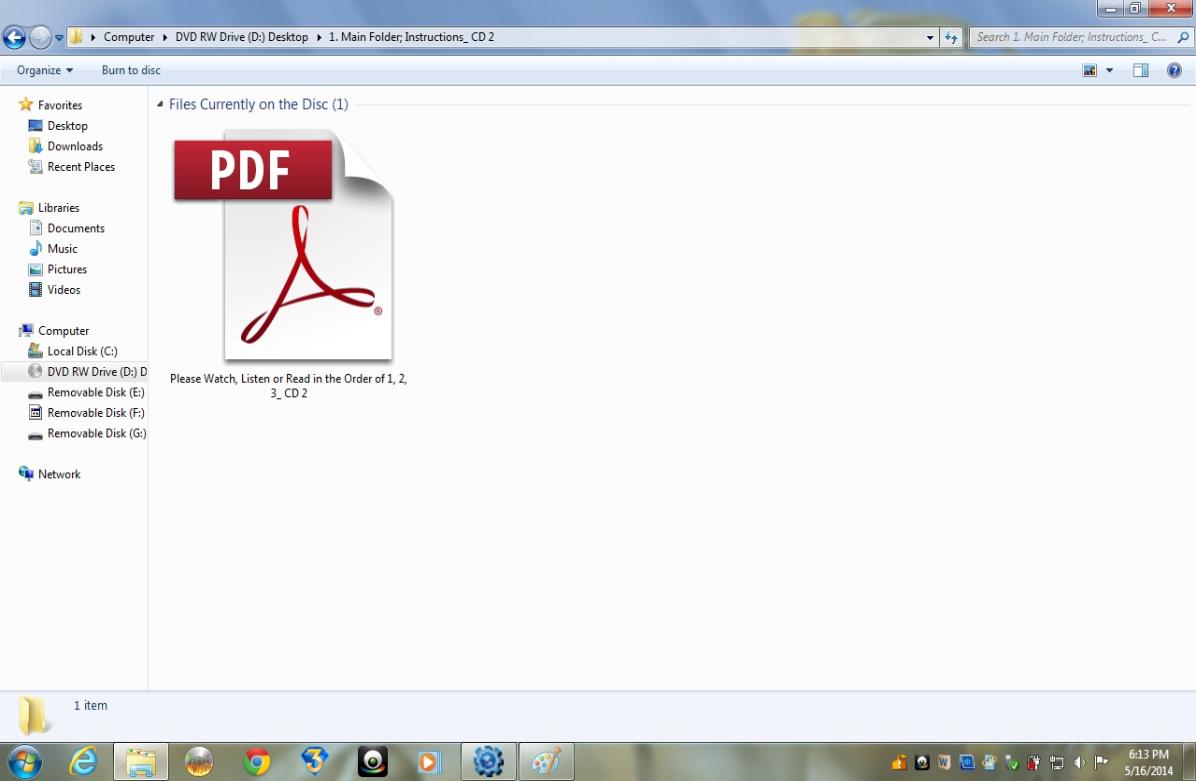Click the volume speaker tray icon
Viewport: 1196px width, 781px height.
click(1079, 762)
